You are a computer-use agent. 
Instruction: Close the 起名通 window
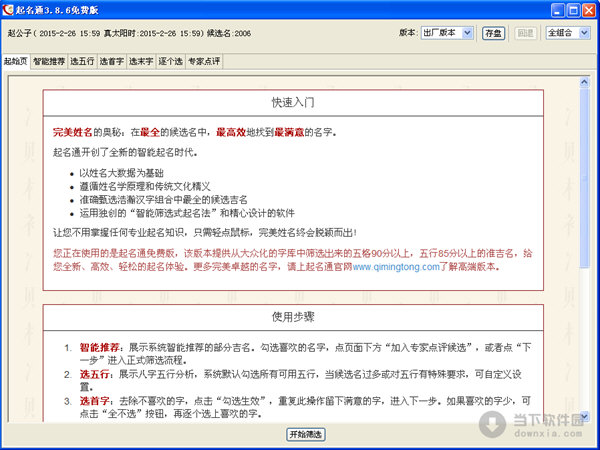coord(587,9)
